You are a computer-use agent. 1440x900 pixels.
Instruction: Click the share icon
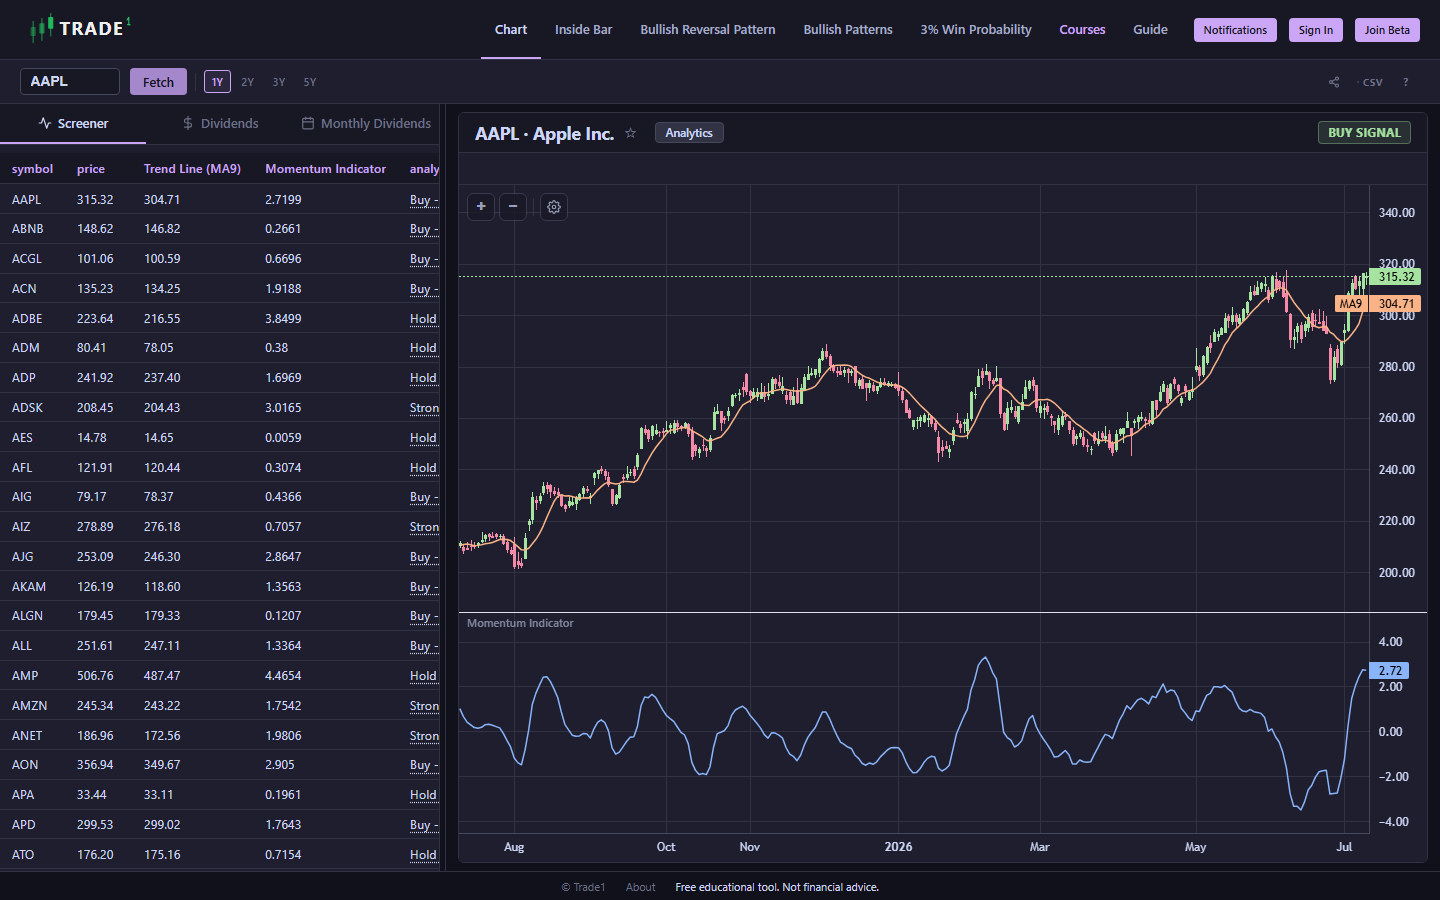click(1334, 82)
